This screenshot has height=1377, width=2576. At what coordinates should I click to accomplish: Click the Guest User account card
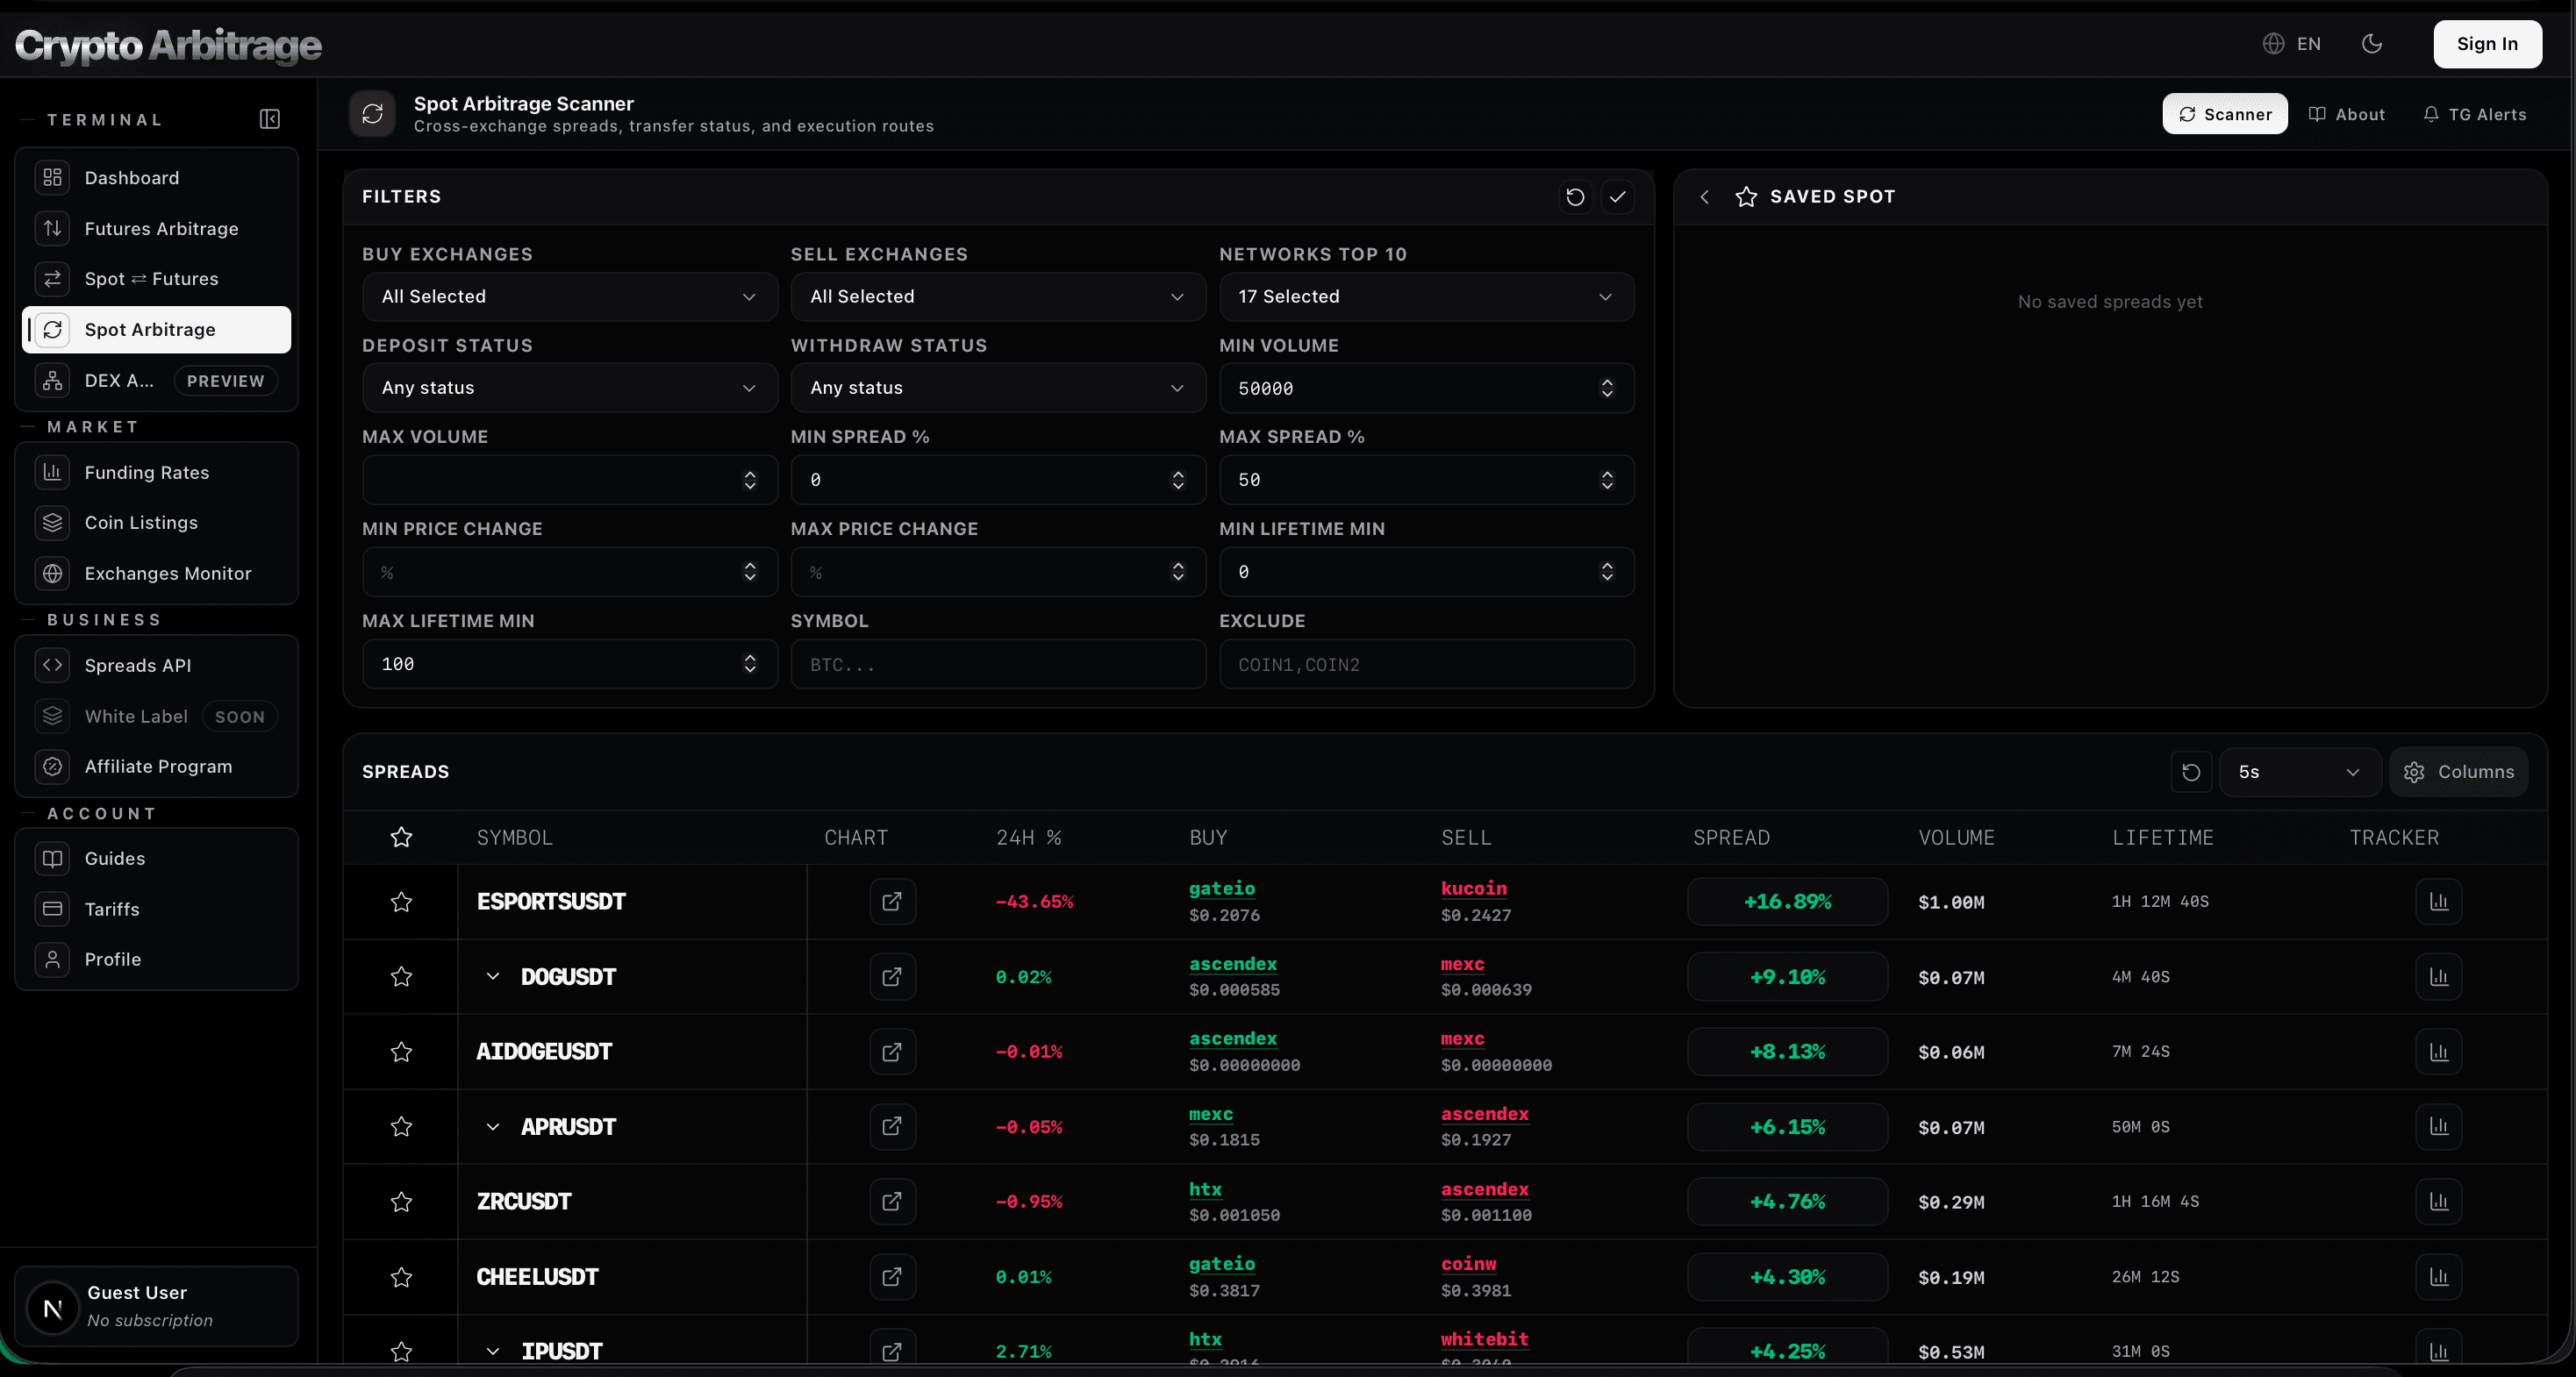(x=157, y=1306)
